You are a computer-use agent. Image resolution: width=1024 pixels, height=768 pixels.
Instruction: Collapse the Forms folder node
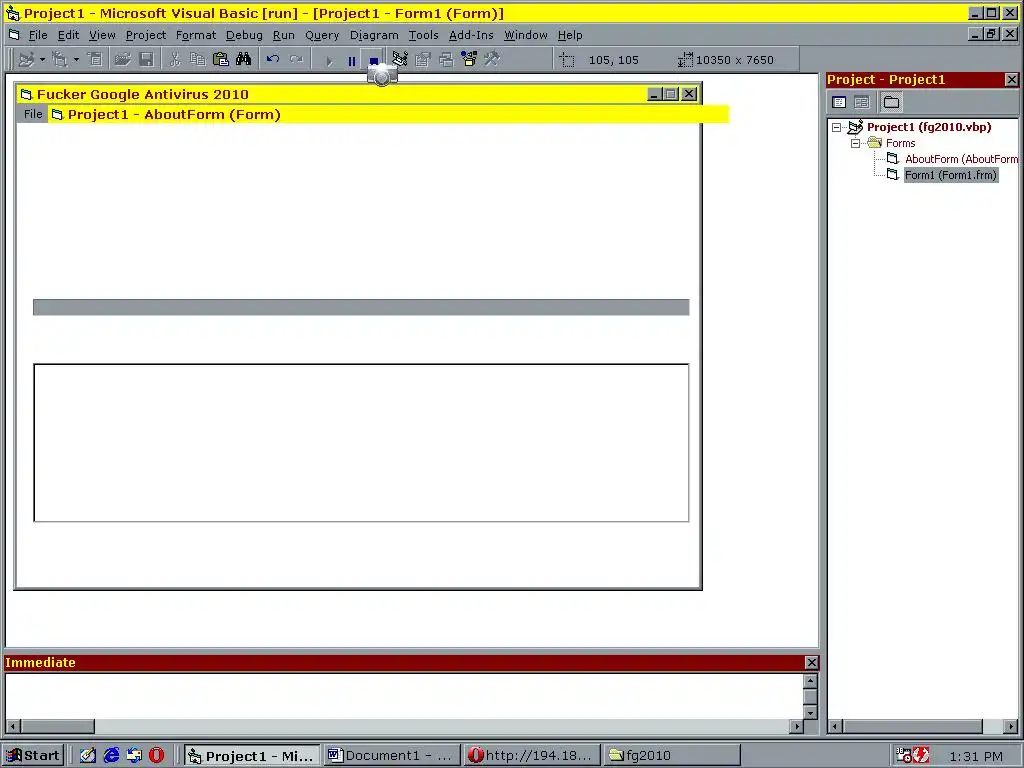coord(856,143)
